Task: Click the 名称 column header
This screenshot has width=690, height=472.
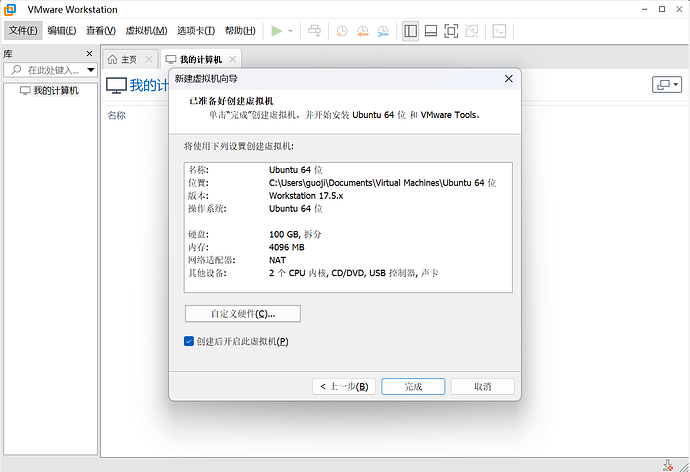Action: coord(117,115)
